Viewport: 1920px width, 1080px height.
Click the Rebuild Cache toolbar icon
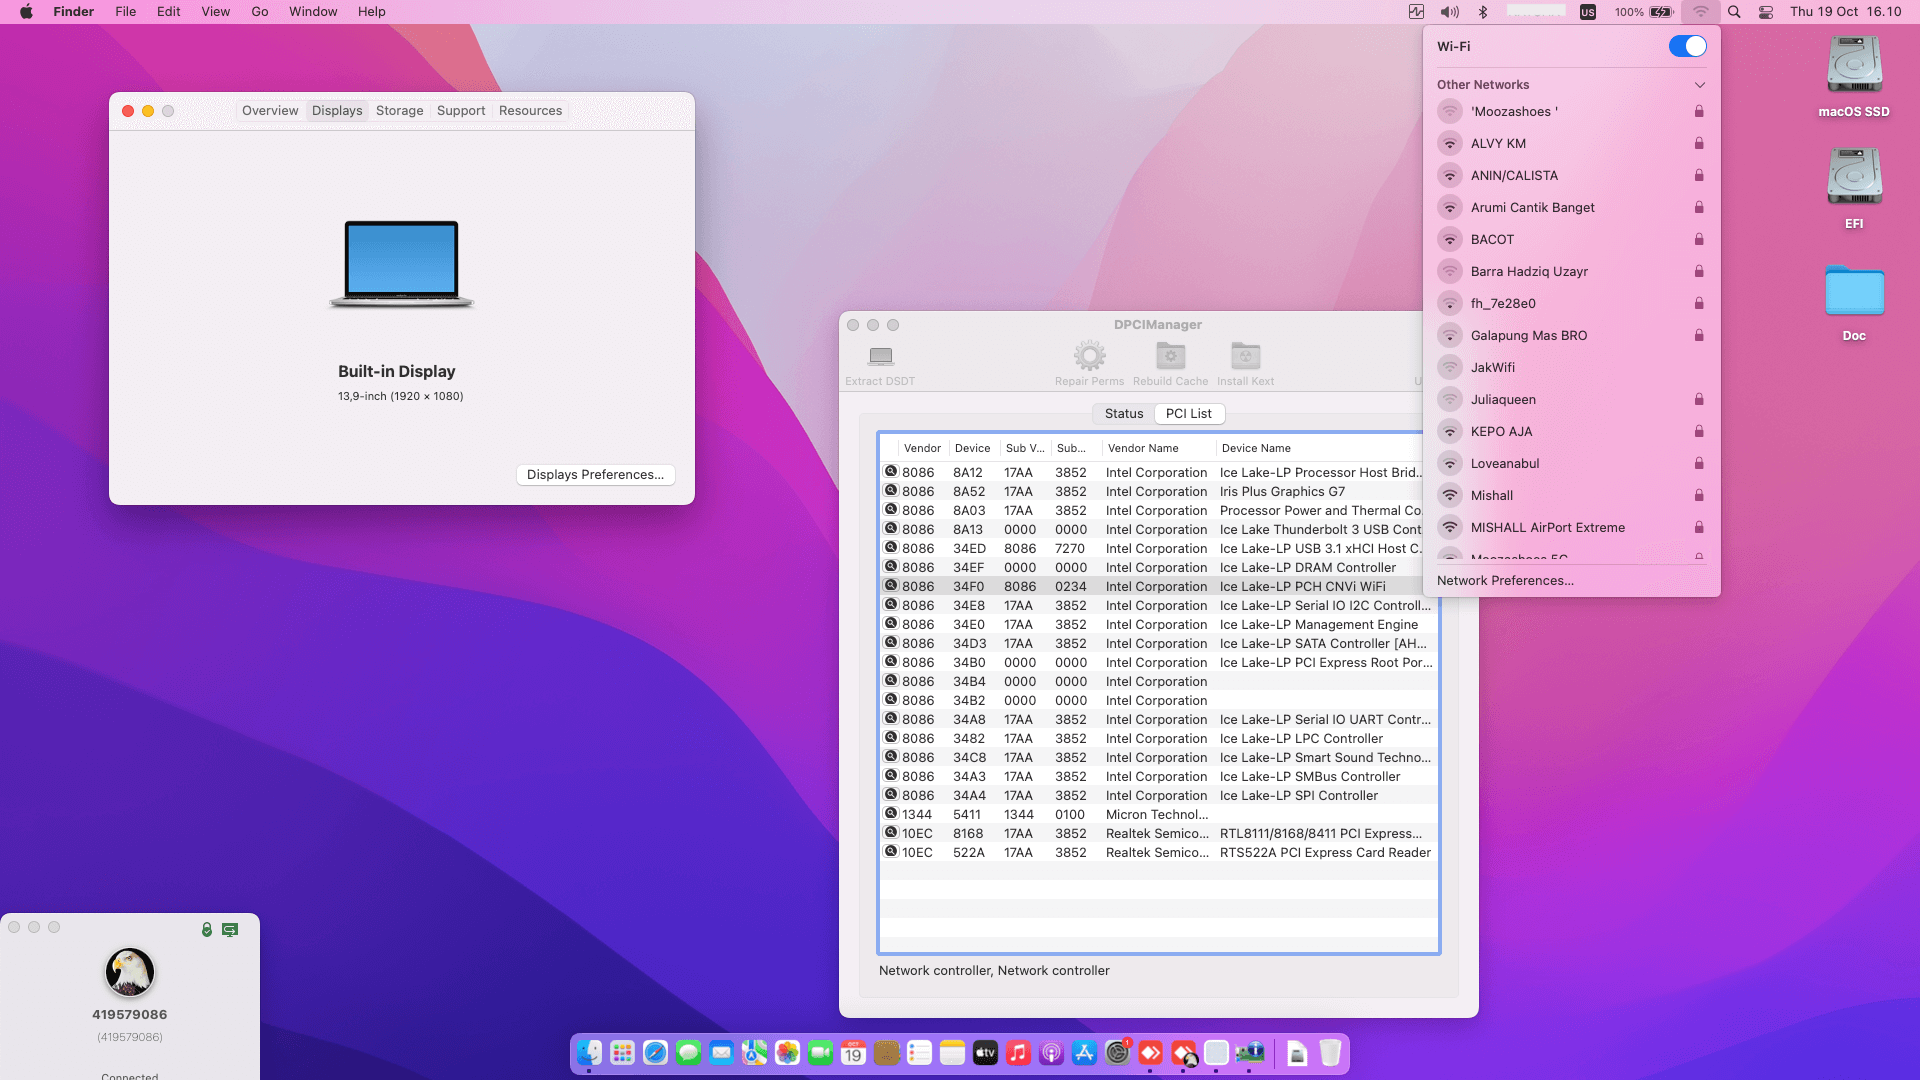(1170, 356)
